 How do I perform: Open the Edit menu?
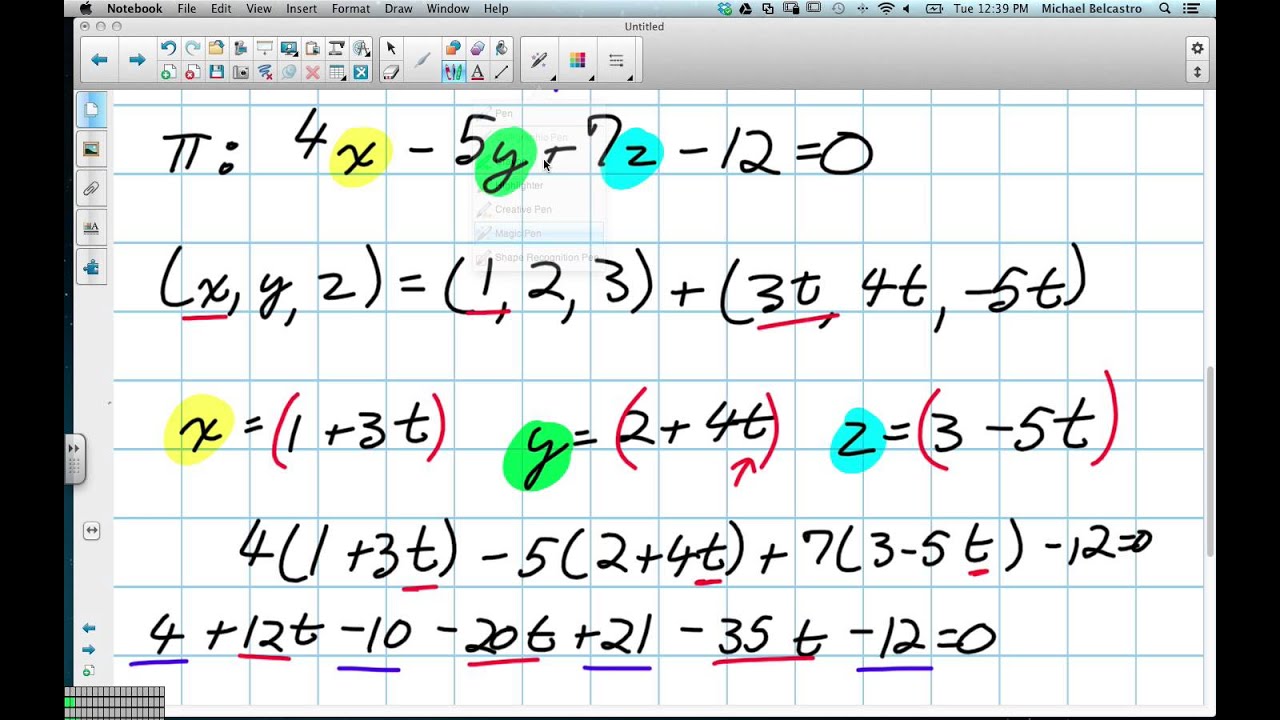[221, 9]
